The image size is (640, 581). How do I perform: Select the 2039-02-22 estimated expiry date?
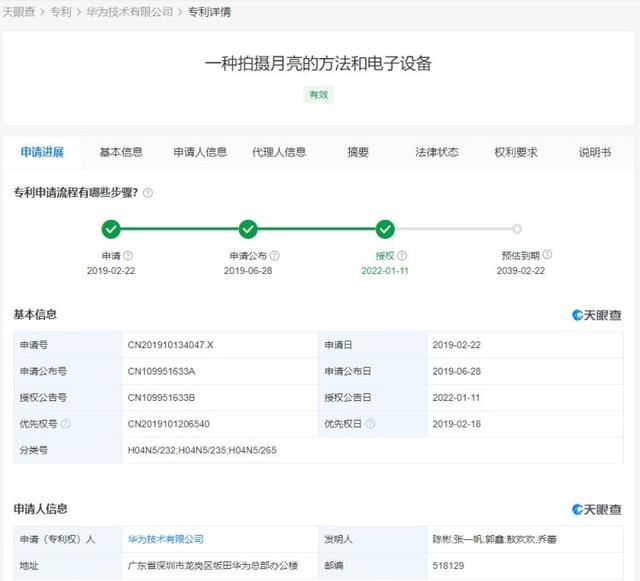point(521,271)
